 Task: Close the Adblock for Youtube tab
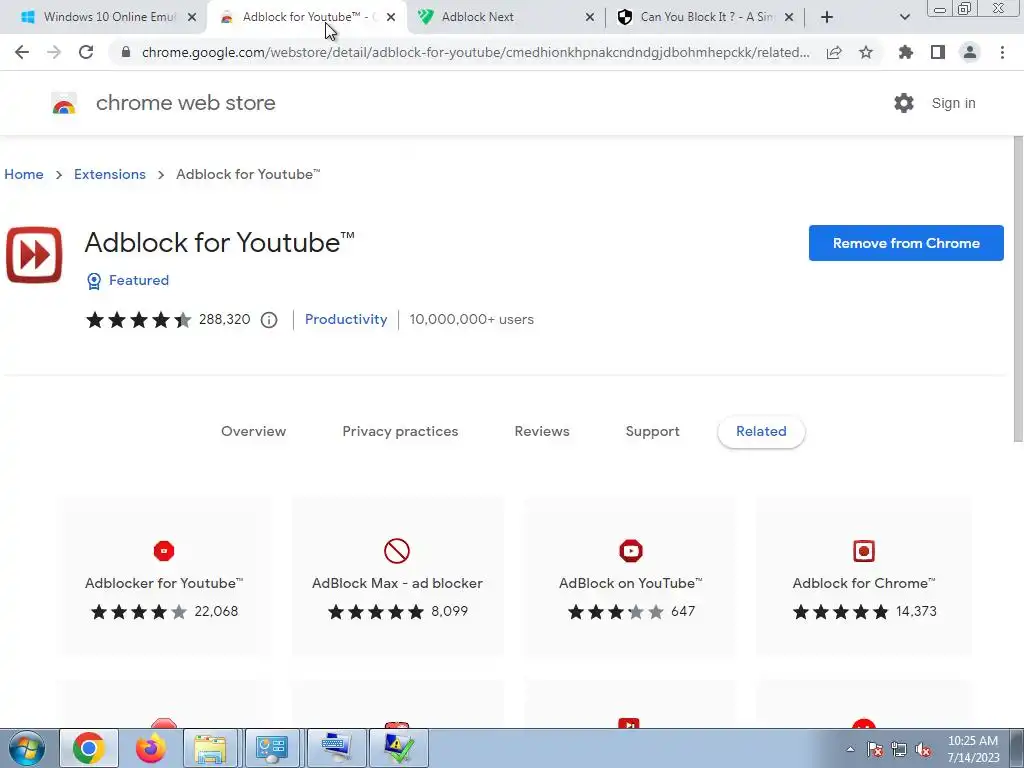click(391, 17)
